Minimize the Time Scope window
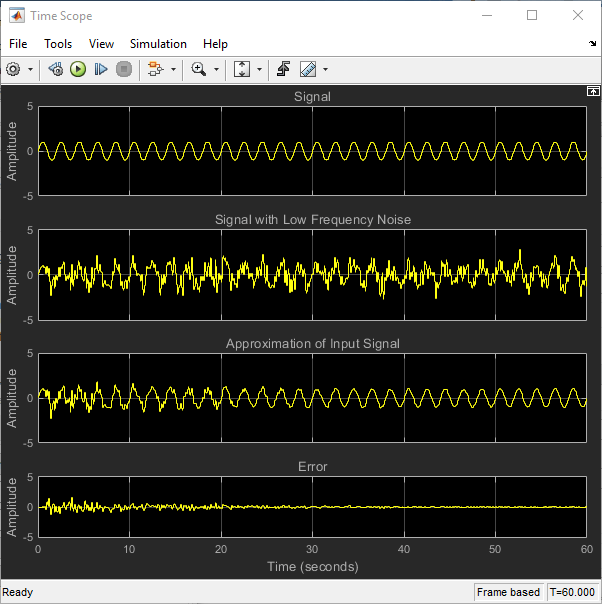The width and height of the screenshot is (602, 604). 487,16
